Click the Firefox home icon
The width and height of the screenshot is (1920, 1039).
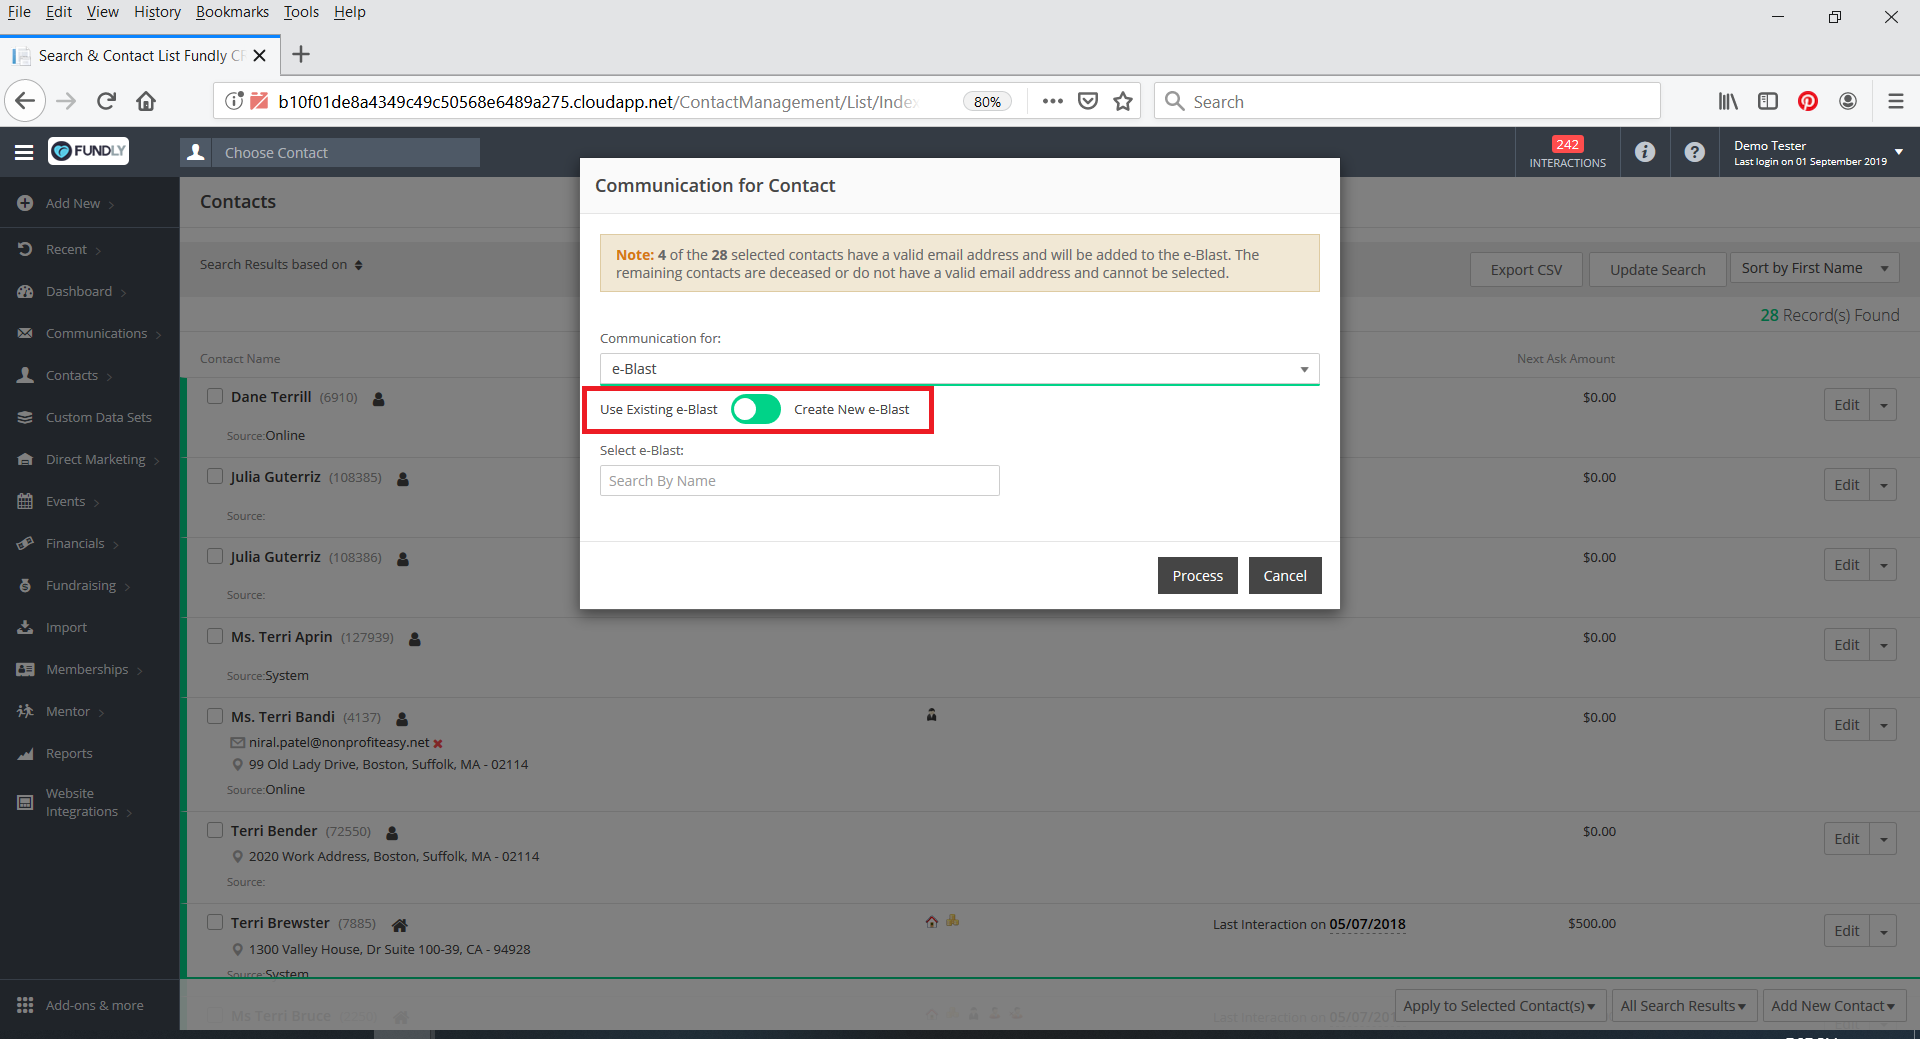click(146, 101)
